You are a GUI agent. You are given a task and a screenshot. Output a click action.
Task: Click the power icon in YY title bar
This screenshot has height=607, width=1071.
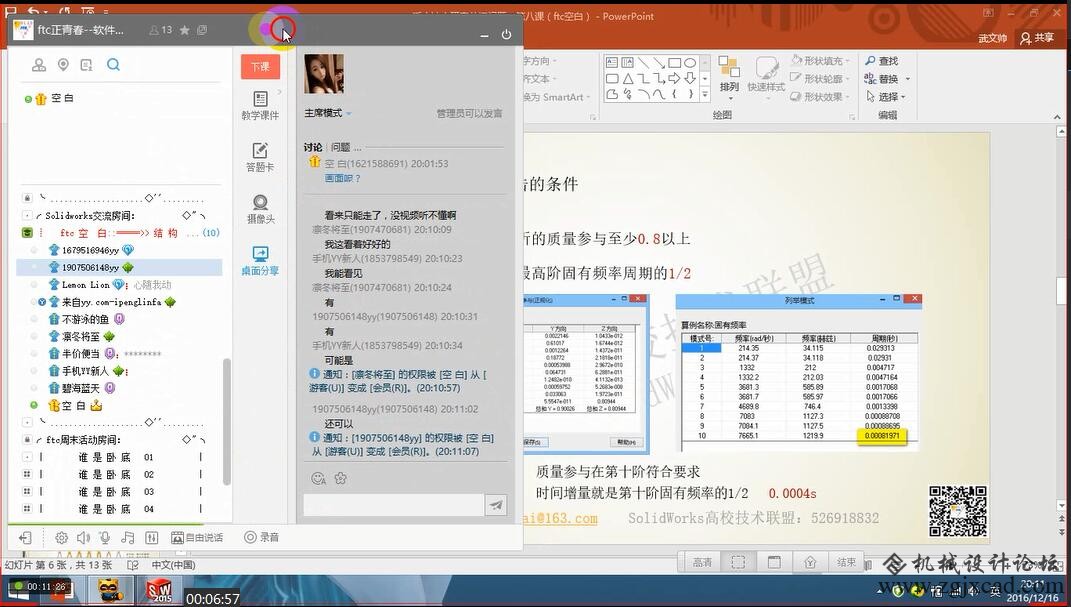click(x=506, y=34)
